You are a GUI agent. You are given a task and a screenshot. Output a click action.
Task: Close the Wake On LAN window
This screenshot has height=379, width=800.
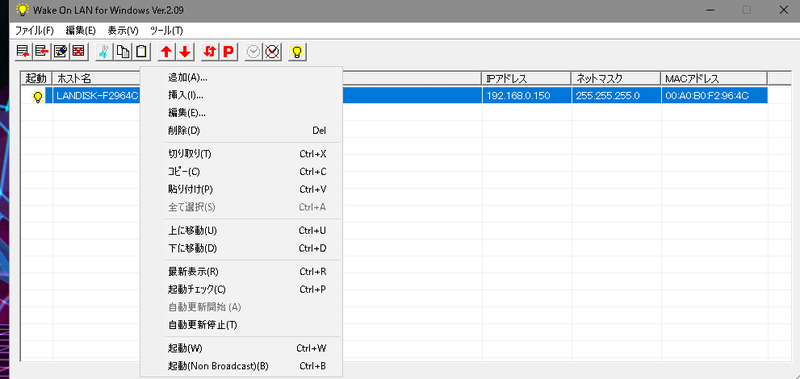(x=784, y=9)
